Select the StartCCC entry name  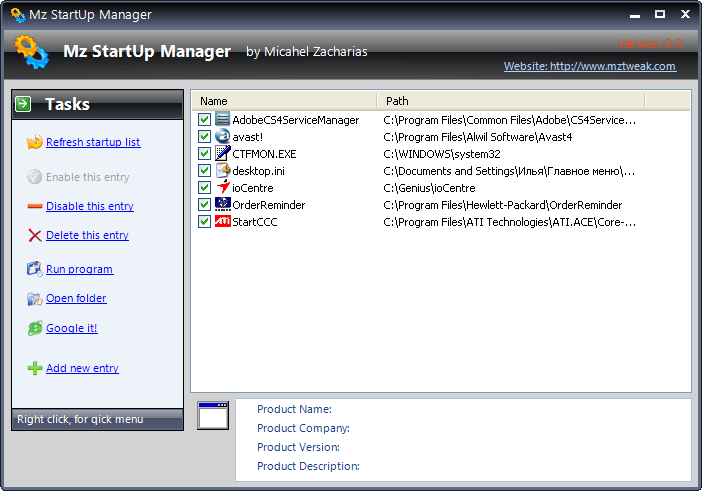point(255,222)
